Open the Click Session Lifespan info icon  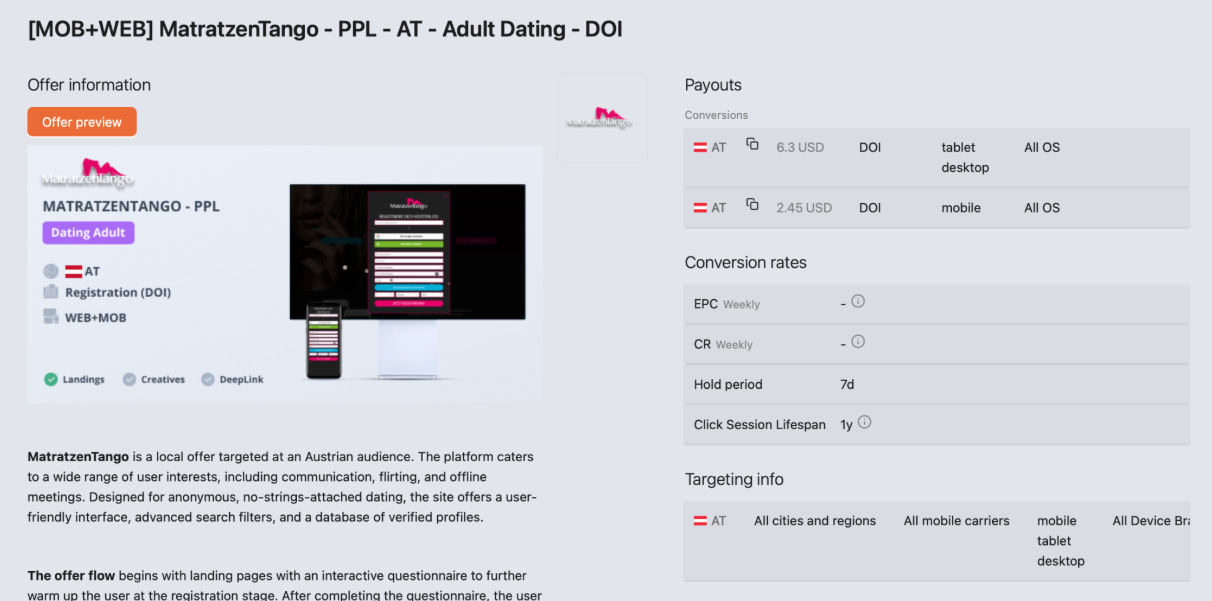coord(865,422)
